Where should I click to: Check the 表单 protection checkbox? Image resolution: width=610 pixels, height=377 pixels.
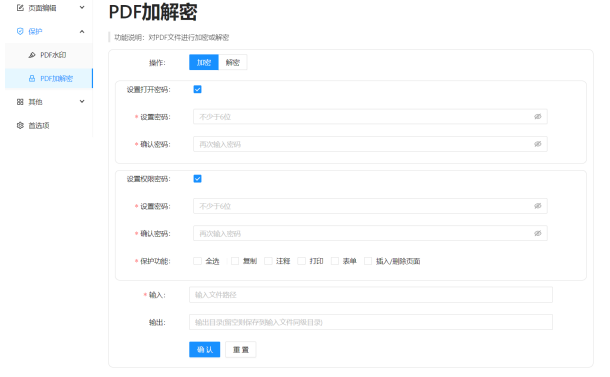(x=335, y=261)
